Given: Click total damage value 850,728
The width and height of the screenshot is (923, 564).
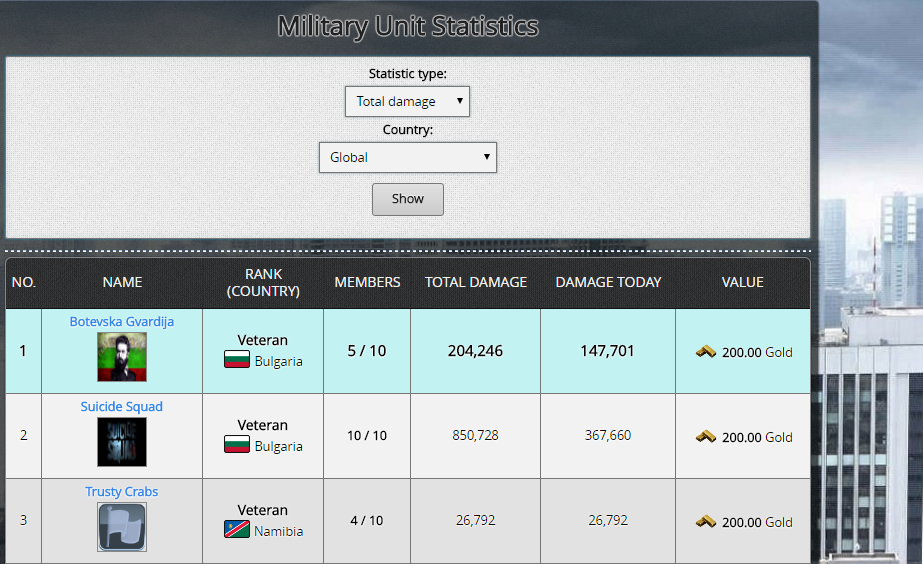Looking at the screenshot, I should click(x=475, y=435).
